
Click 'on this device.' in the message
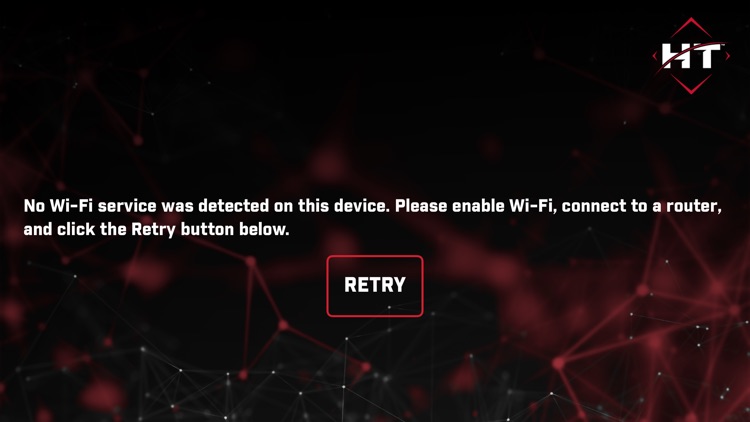[332, 206]
